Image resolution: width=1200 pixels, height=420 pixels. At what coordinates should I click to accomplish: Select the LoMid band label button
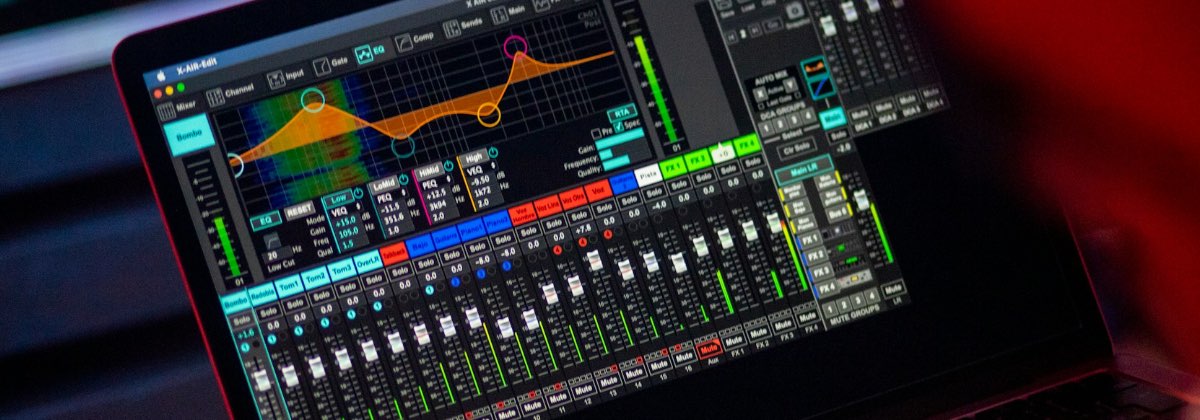click(x=382, y=184)
